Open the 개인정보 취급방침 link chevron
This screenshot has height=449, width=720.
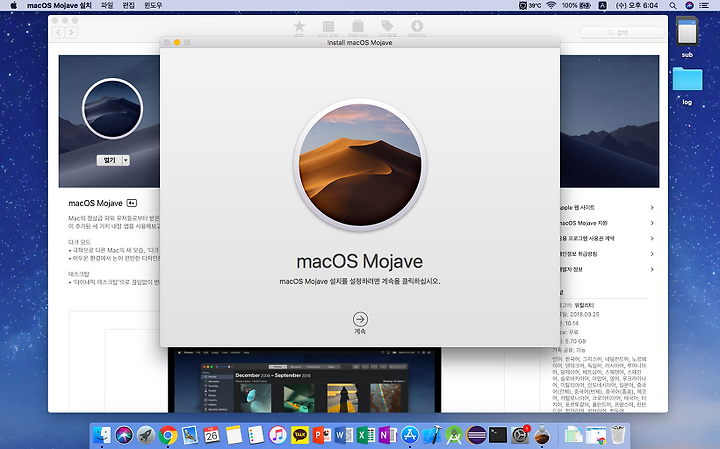tap(652, 254)
